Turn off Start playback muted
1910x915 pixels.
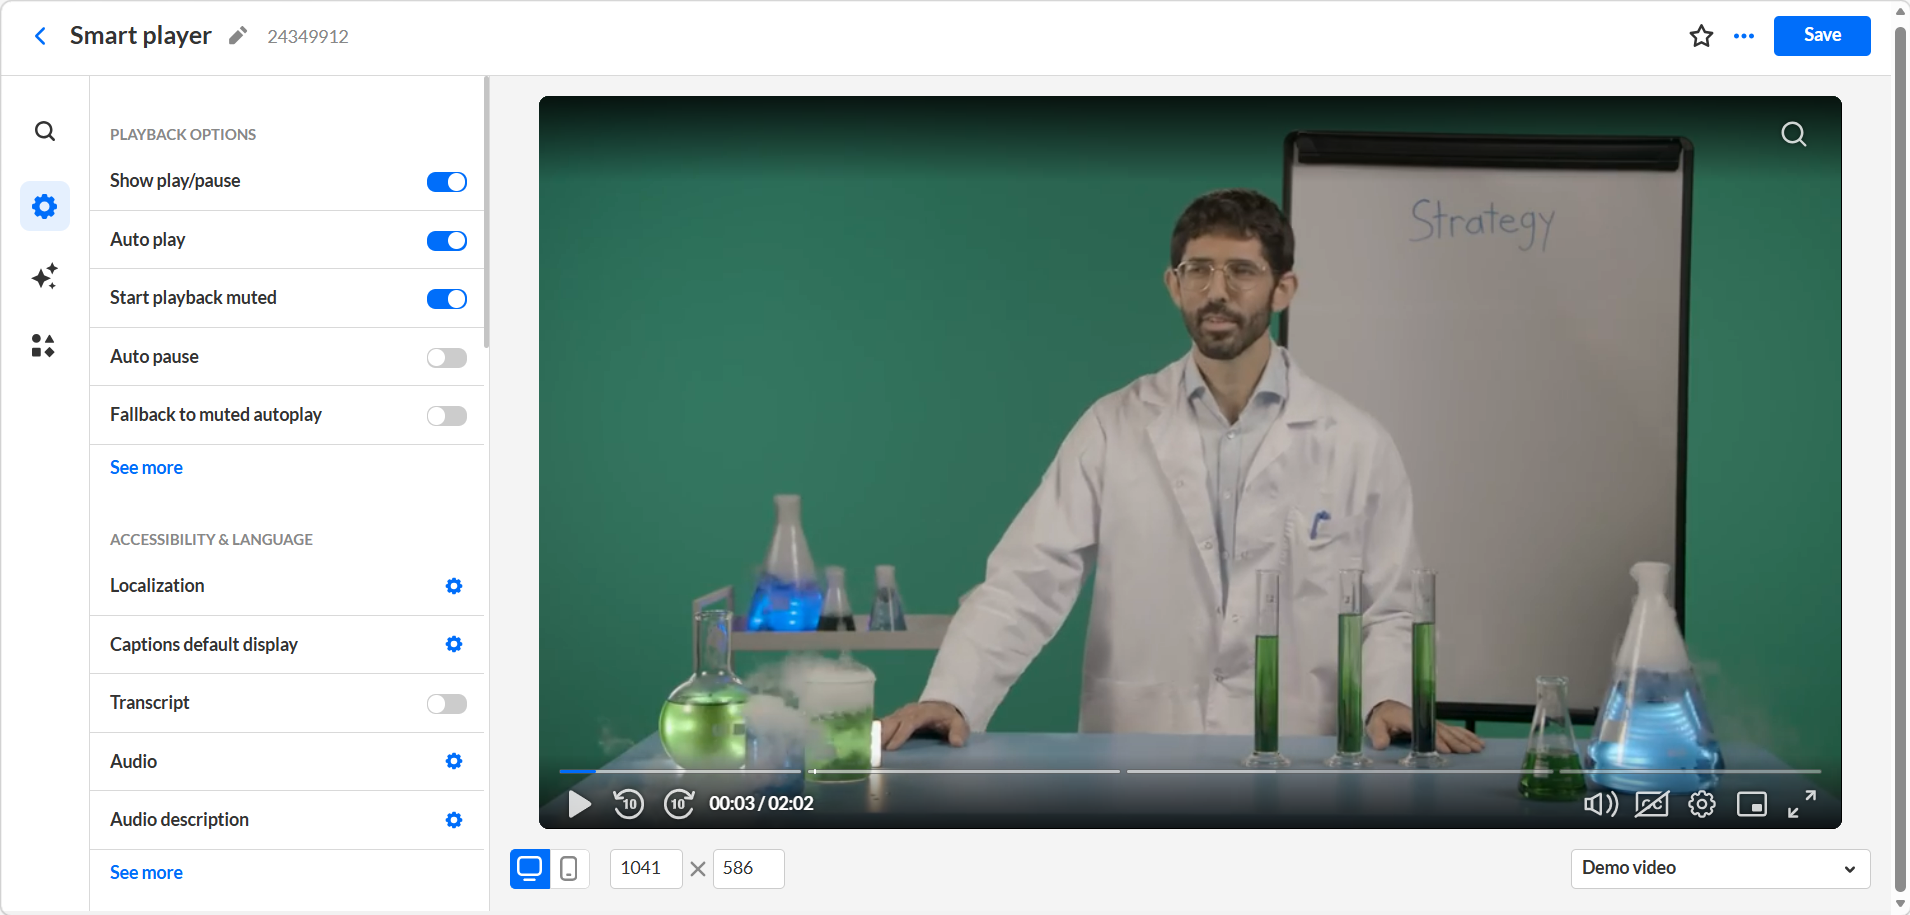tap(447, 299)
